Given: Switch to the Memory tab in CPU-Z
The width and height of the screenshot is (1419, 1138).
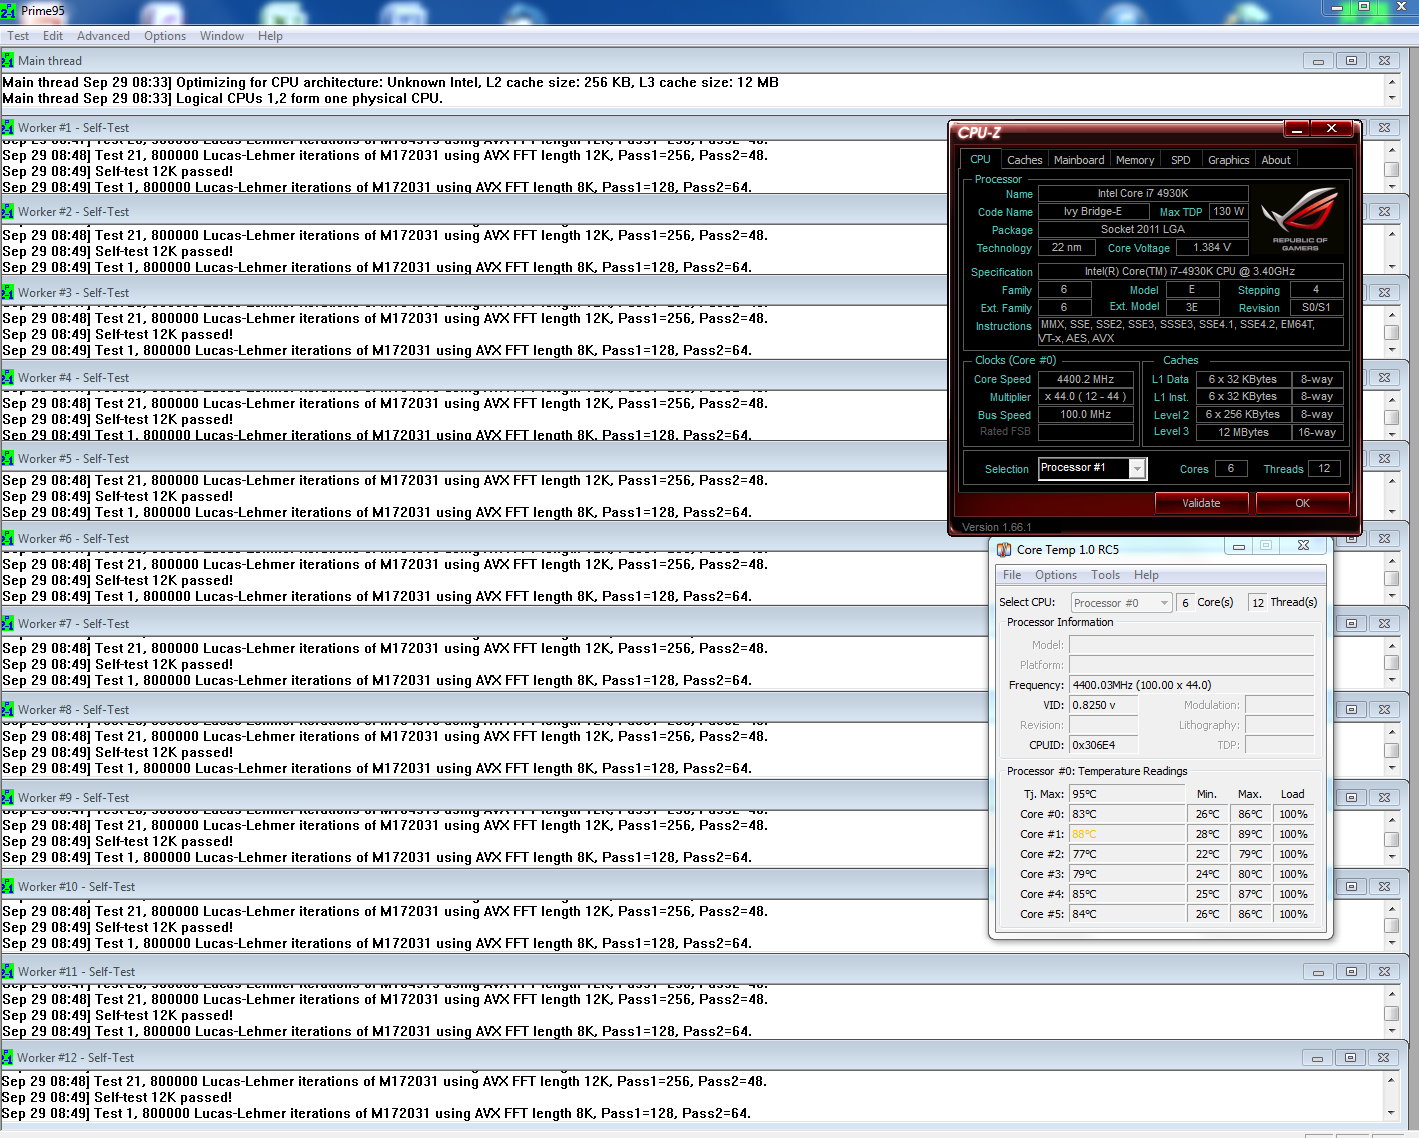Looking at the screenshot, I should (1135, 160).
